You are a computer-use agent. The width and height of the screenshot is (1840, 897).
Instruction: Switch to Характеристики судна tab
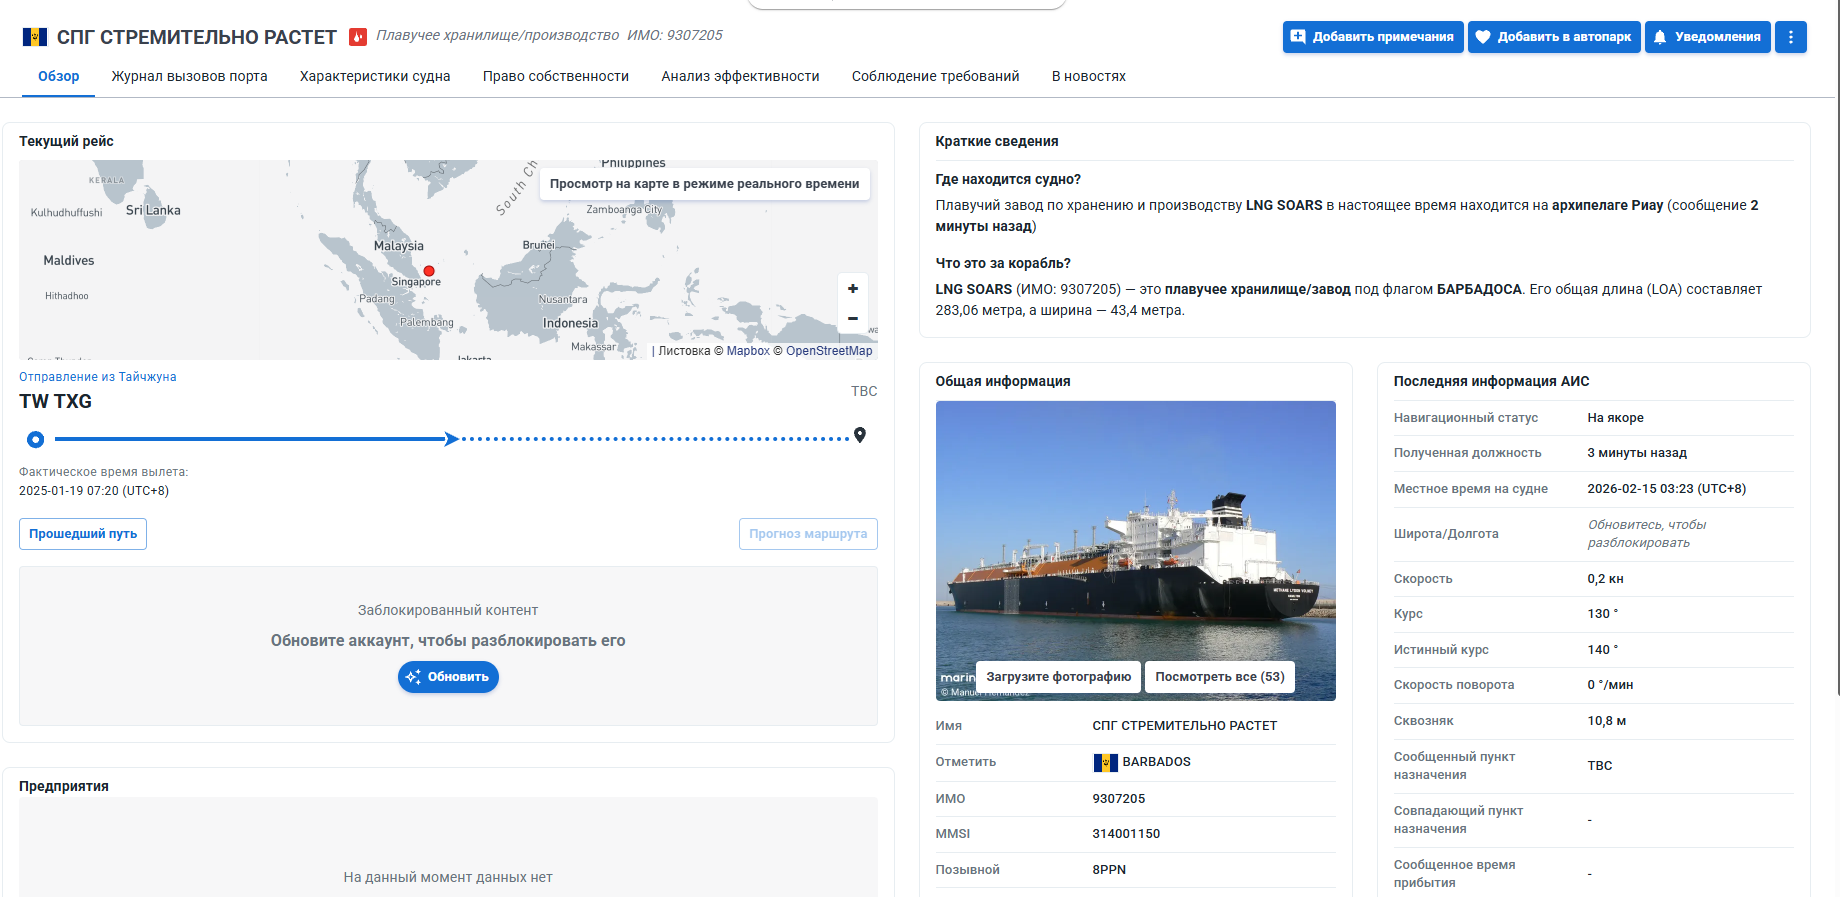point(375,76)
